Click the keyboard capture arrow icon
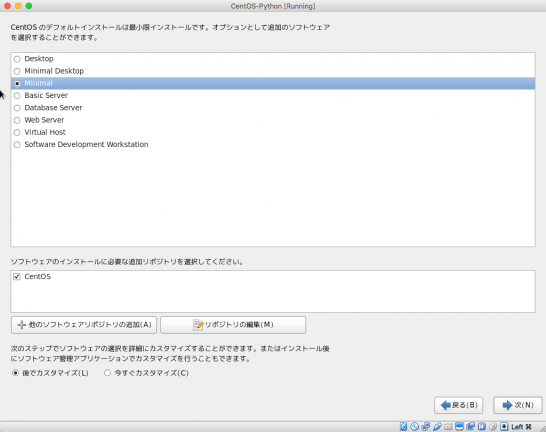The image size is (546, 432). [504, 426]
